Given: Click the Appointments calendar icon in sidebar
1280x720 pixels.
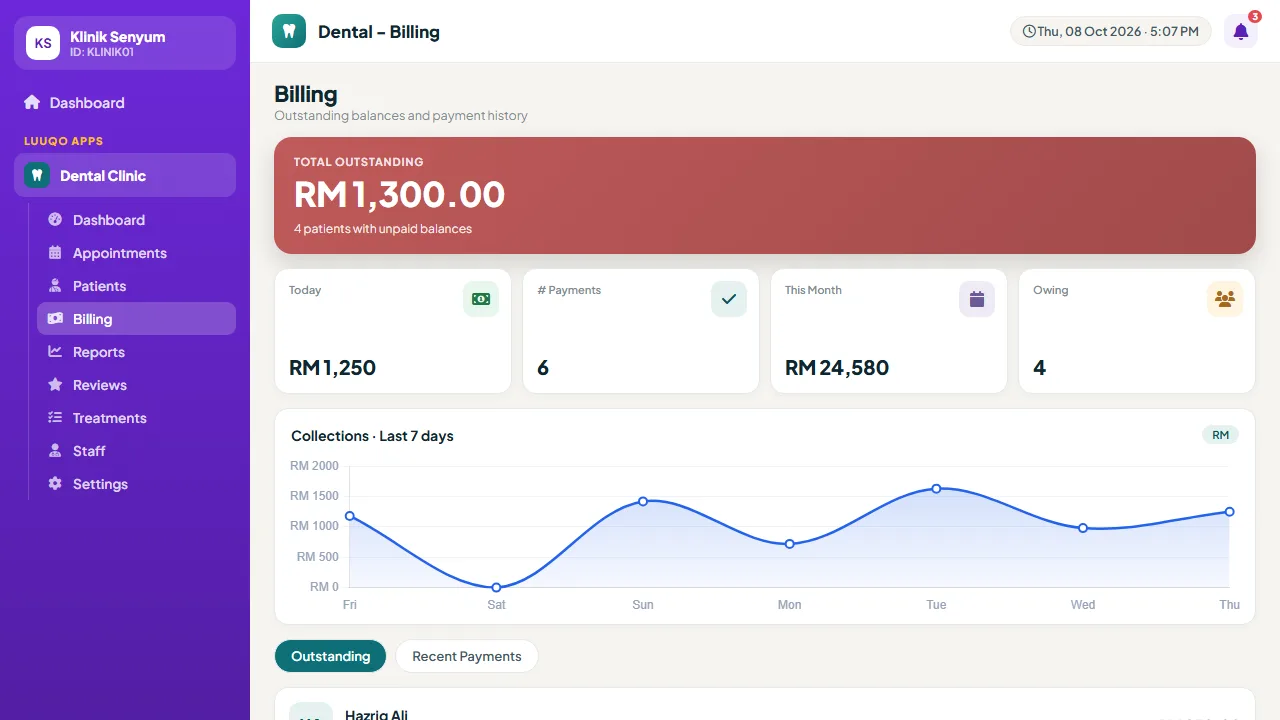Looking at the screenshot, I should [55, 253].
